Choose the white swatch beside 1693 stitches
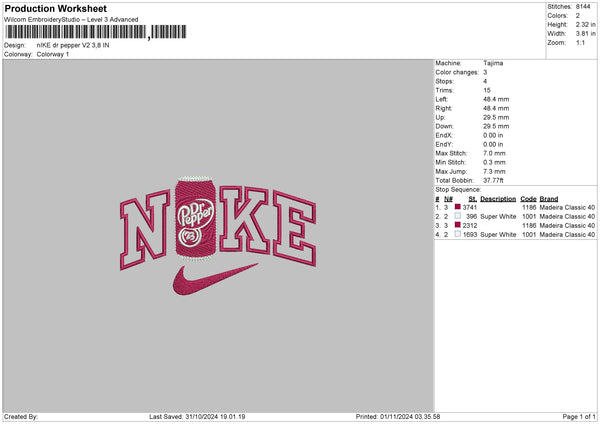600x424 pixels. point(457,234)
